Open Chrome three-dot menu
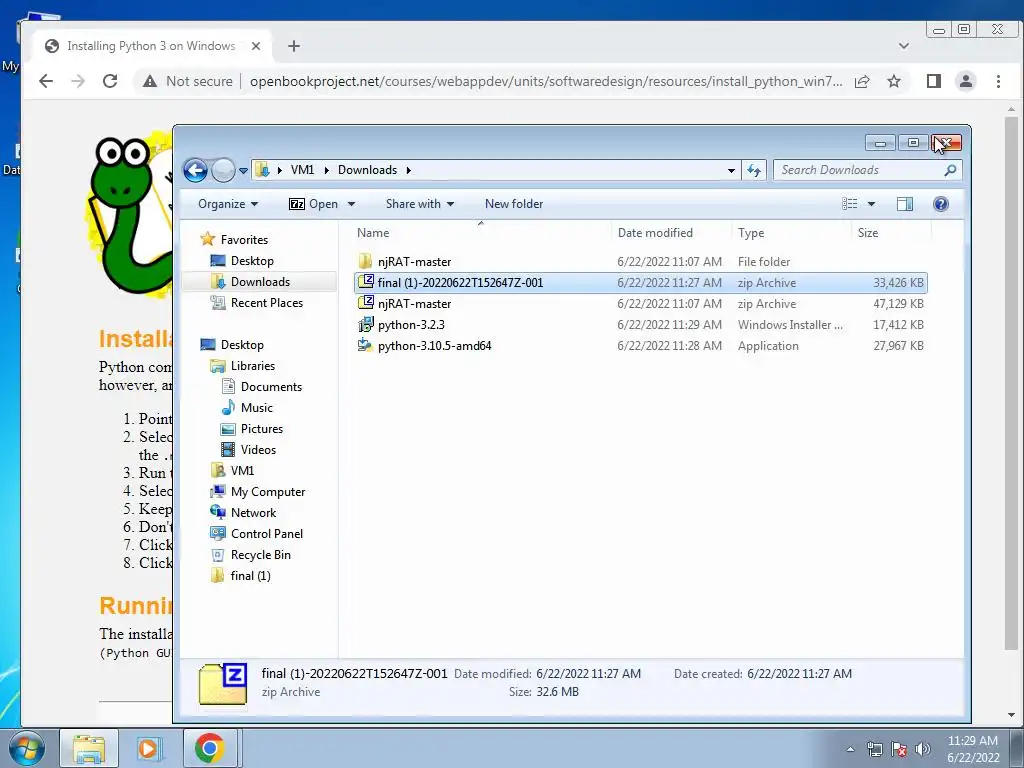This screenshot has width=1024, height=768. click(x=998, y=81)
